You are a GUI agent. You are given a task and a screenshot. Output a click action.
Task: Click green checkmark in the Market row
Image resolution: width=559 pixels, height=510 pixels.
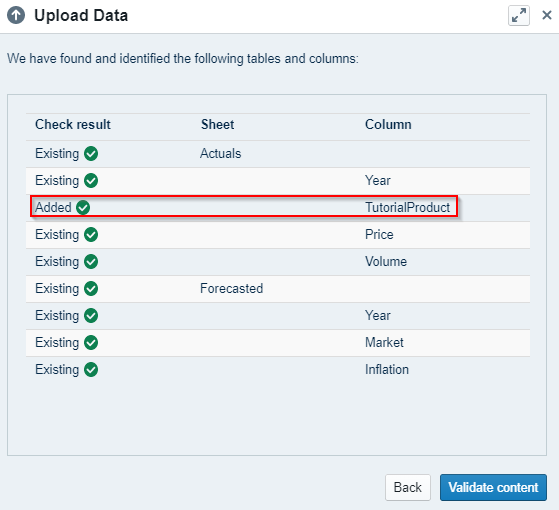click(91, 342)
